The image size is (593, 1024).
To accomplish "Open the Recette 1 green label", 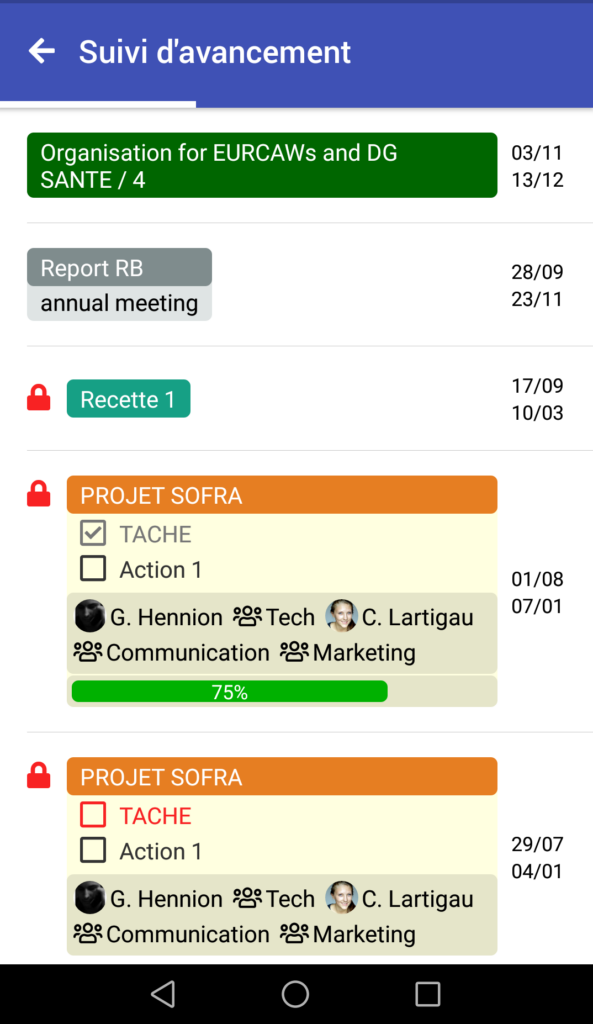I will pos(129,398).
